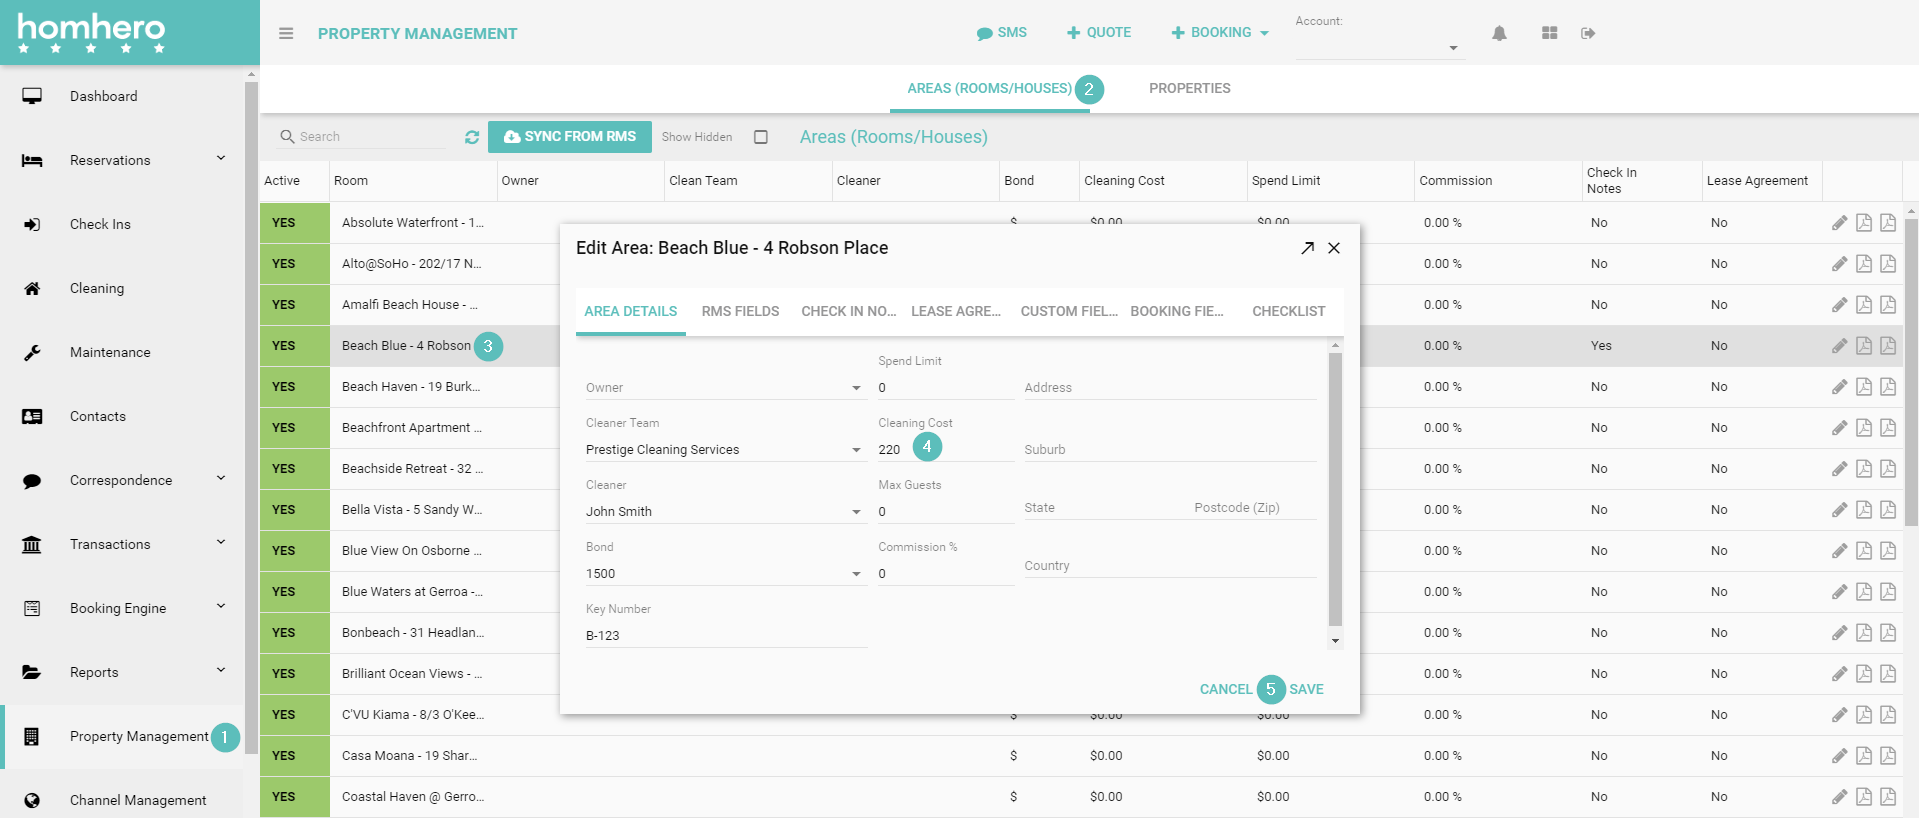The height and width of the screenshot is (818, 1919).
Task: Click the refresh icon beside search
Action: click(472, 137)
